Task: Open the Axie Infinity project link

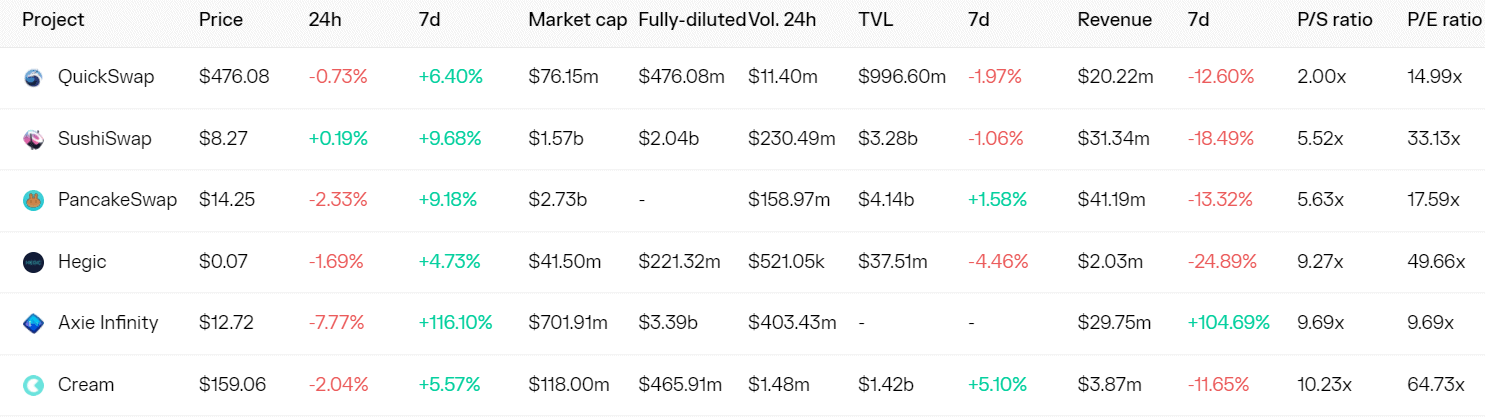Action: coord(108,323)
